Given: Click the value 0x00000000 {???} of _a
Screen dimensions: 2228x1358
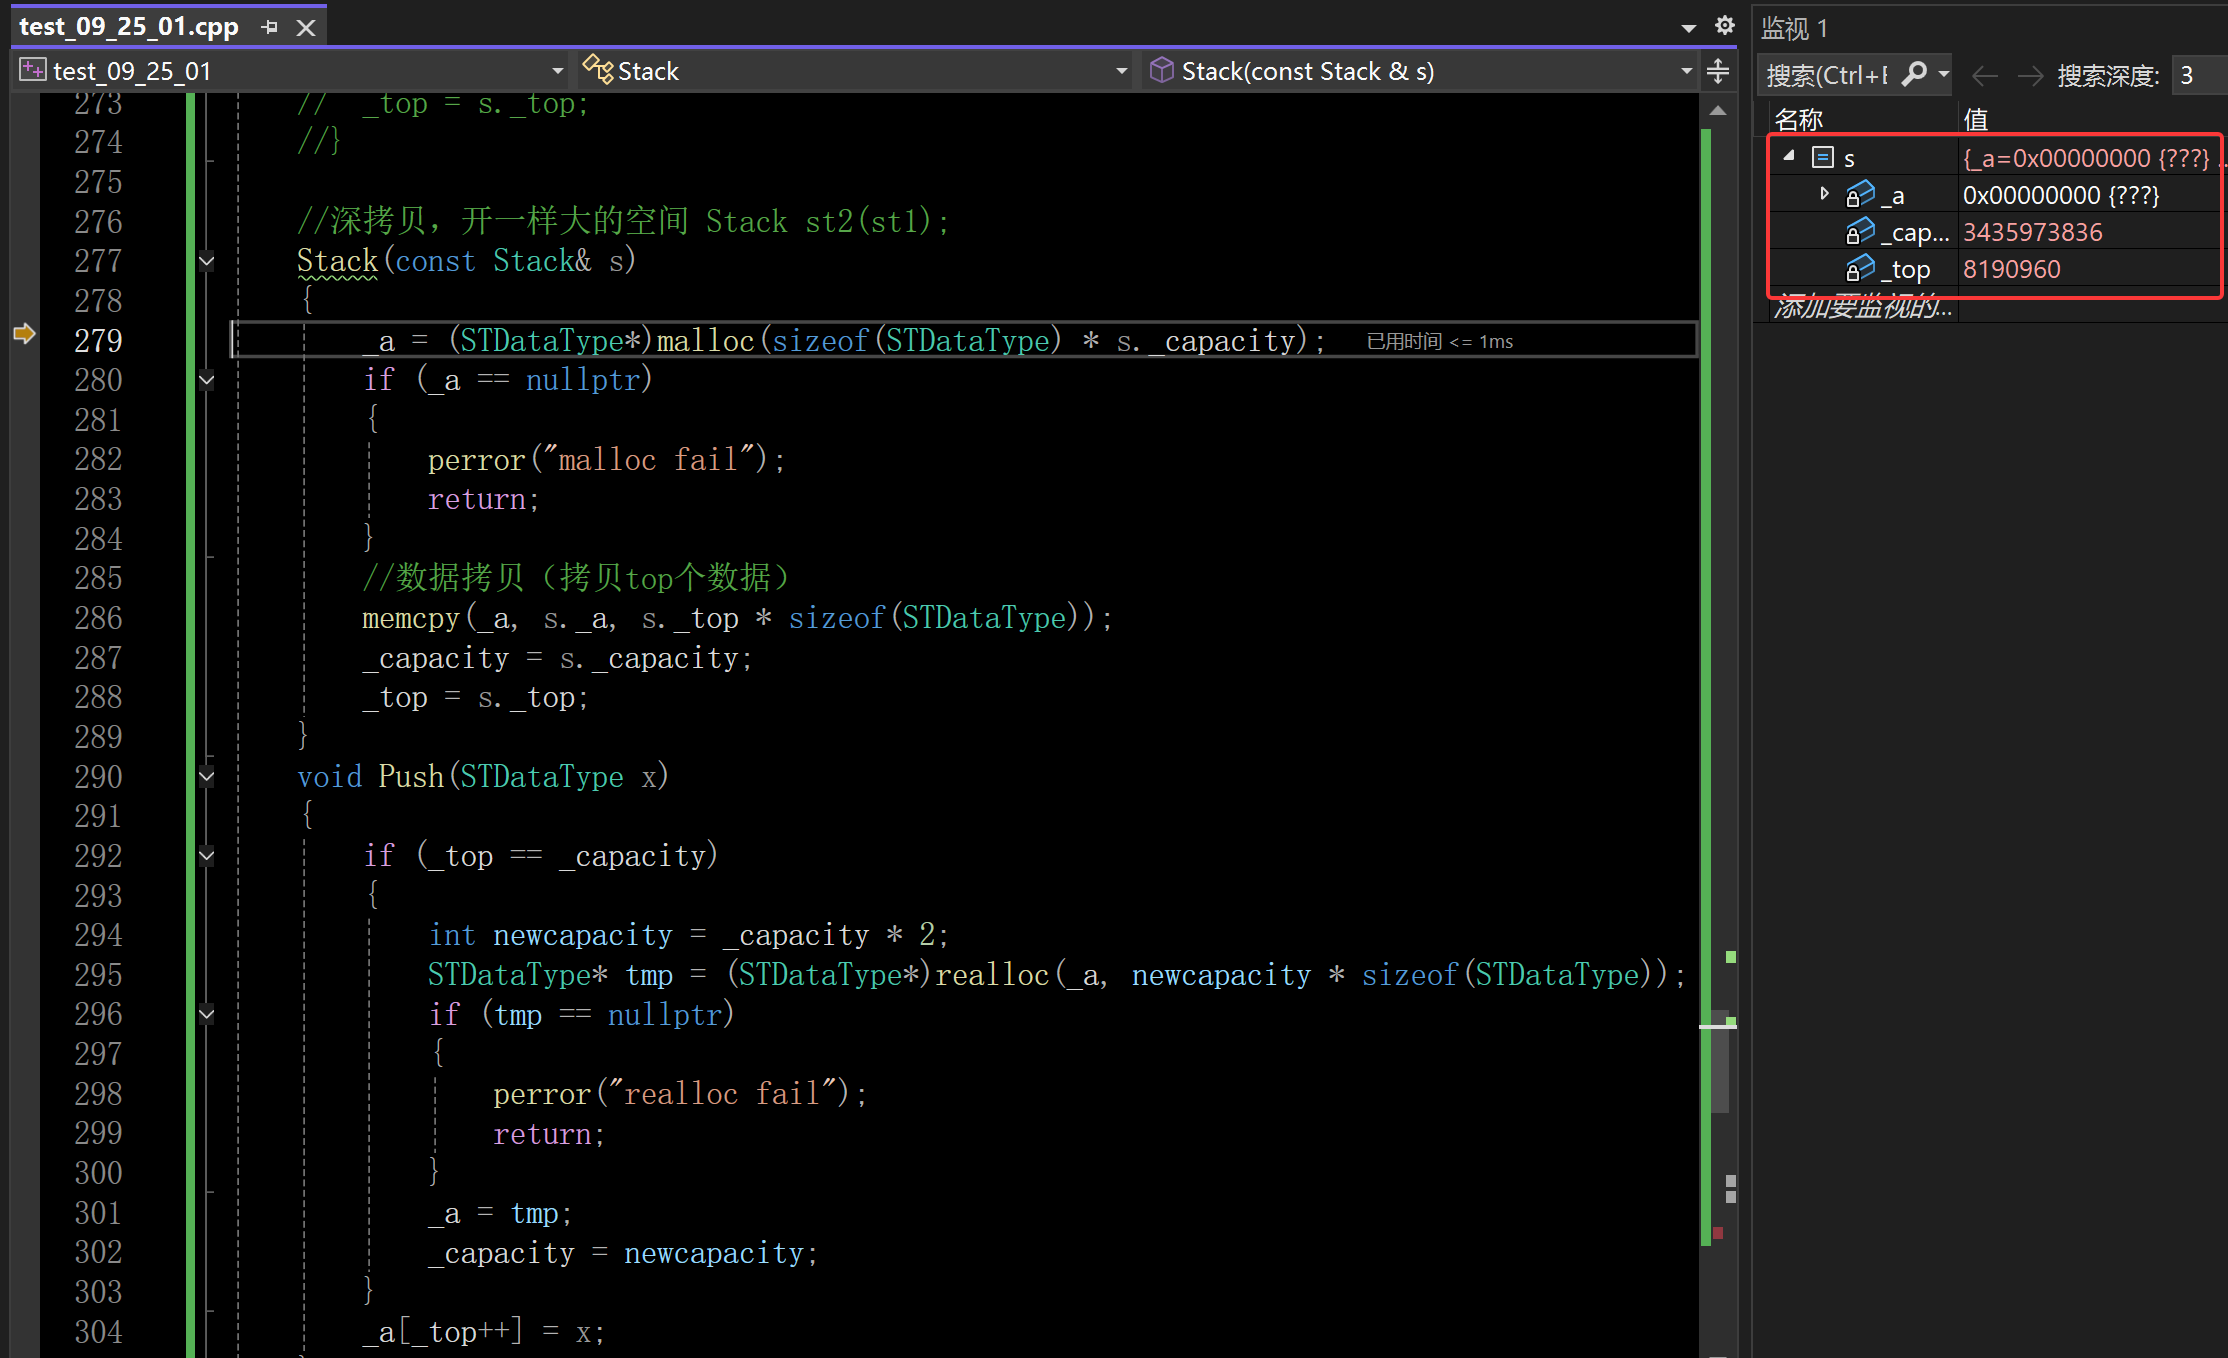Looking at the screenshot, I should point(2060,195).
